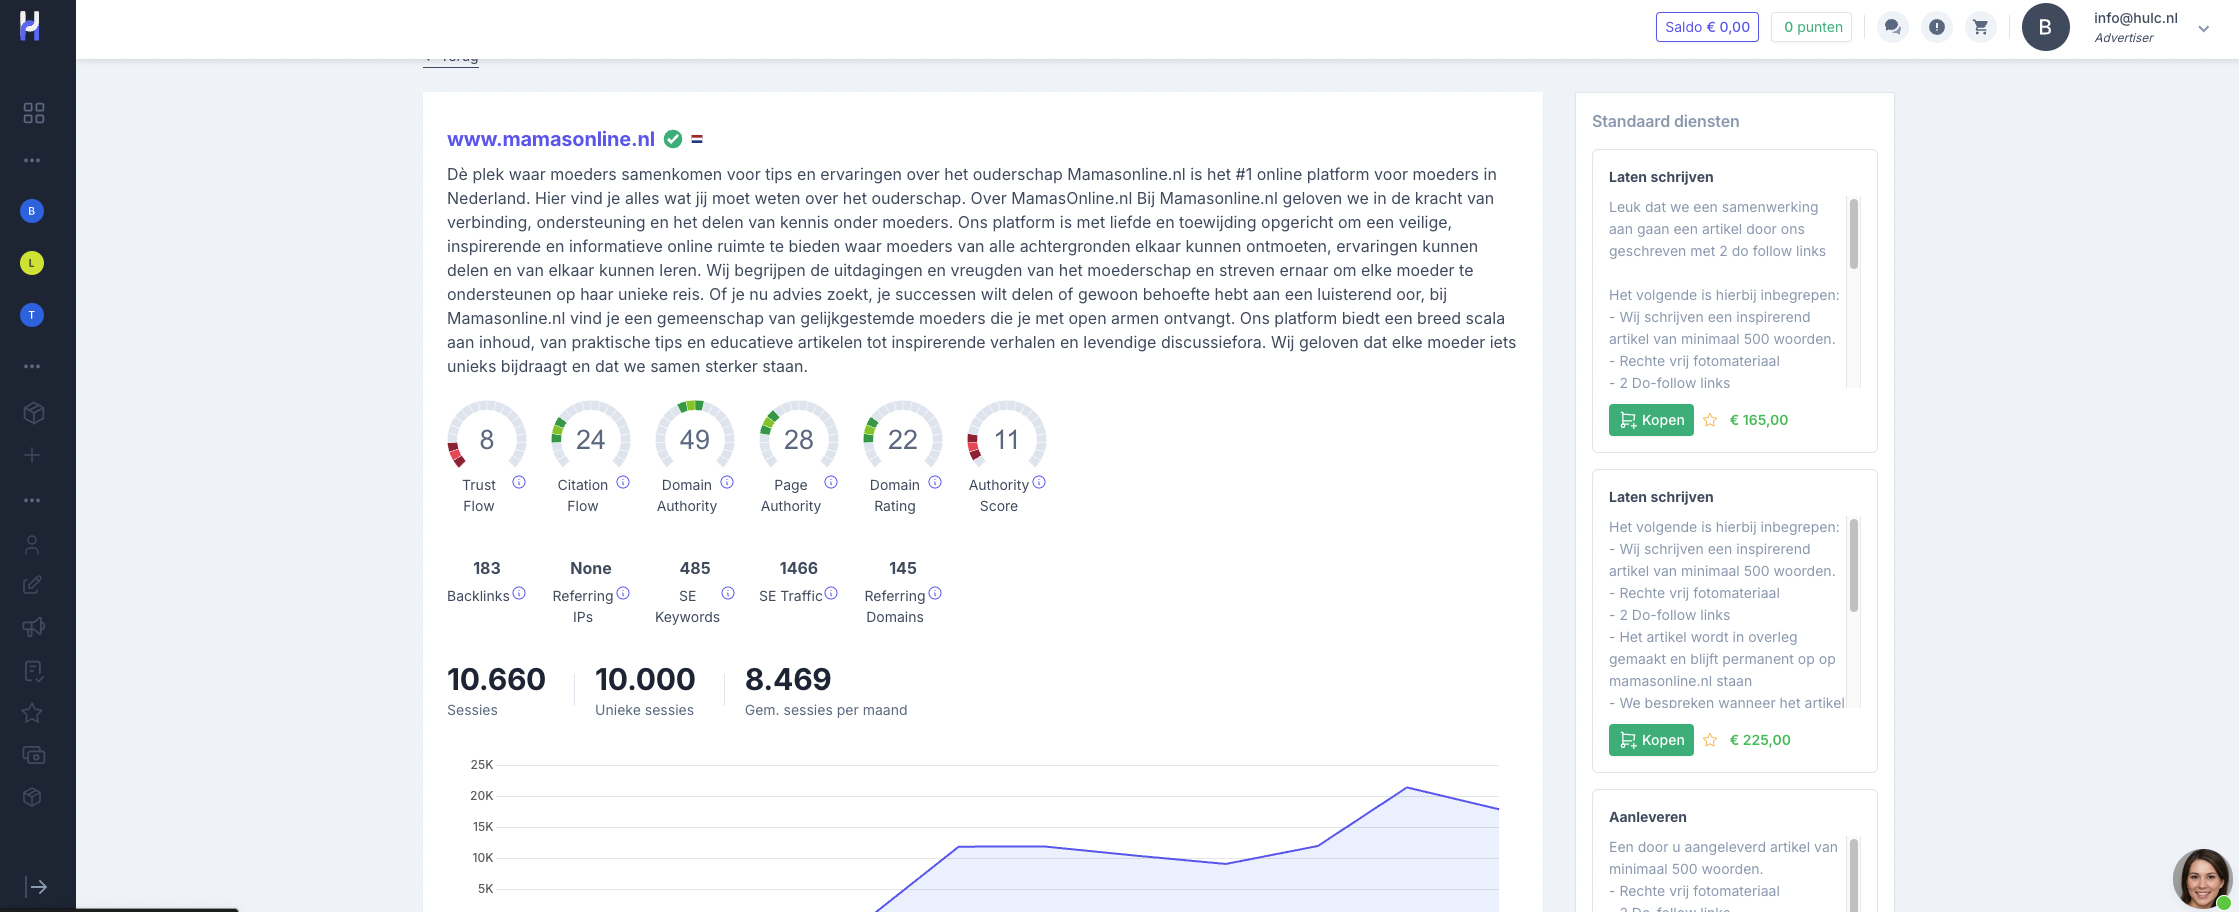Click the Aanleveren service title
The height and width of the screenshot is (912, 2239).
coord(1647,817)
